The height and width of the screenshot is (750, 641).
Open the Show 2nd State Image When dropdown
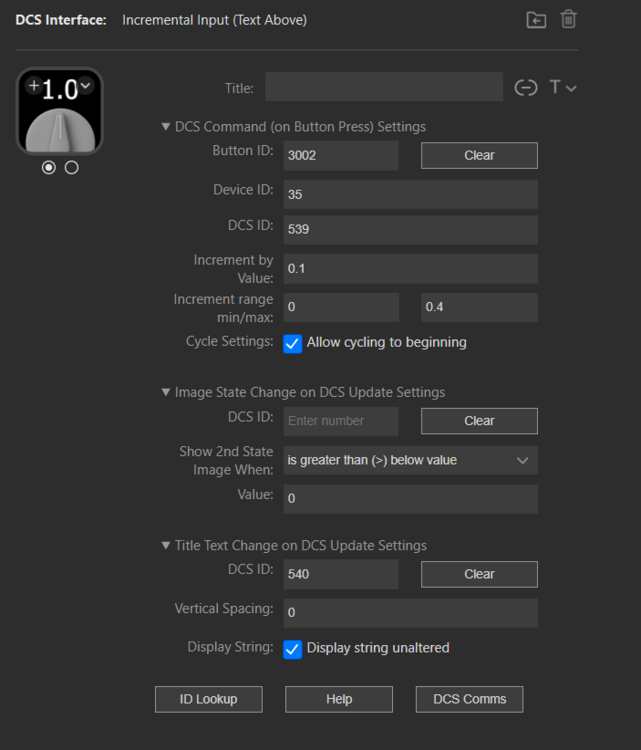pos(410,460)
